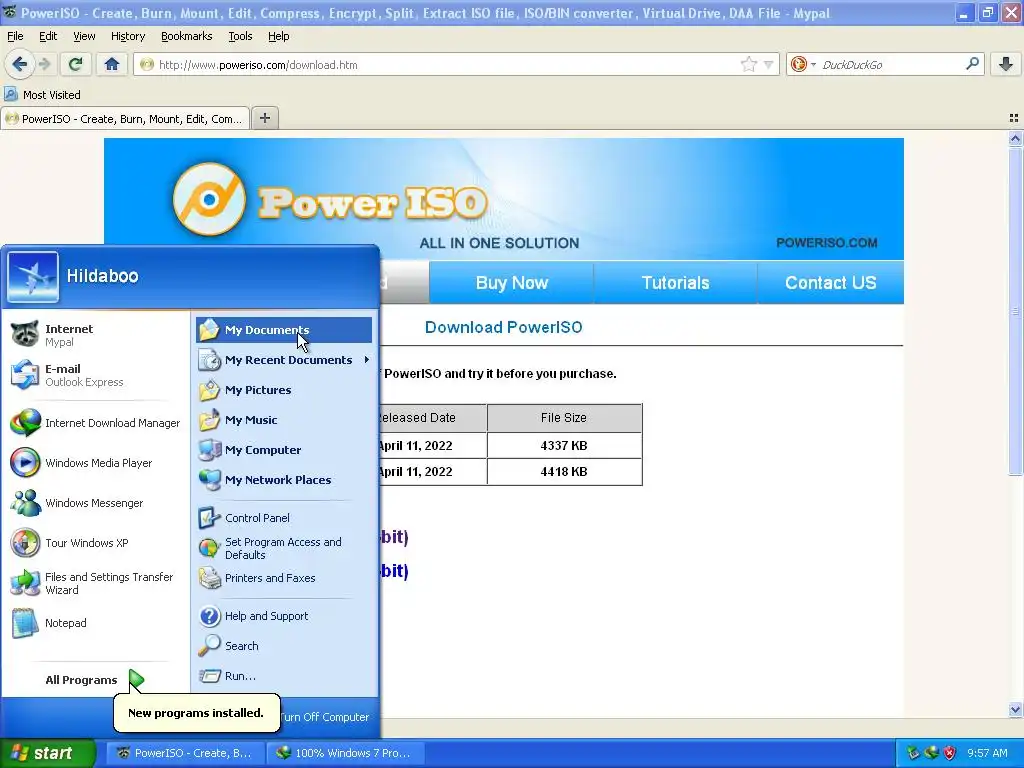
Task: Open a new tab with plus button
Action: tap(264, 118)
